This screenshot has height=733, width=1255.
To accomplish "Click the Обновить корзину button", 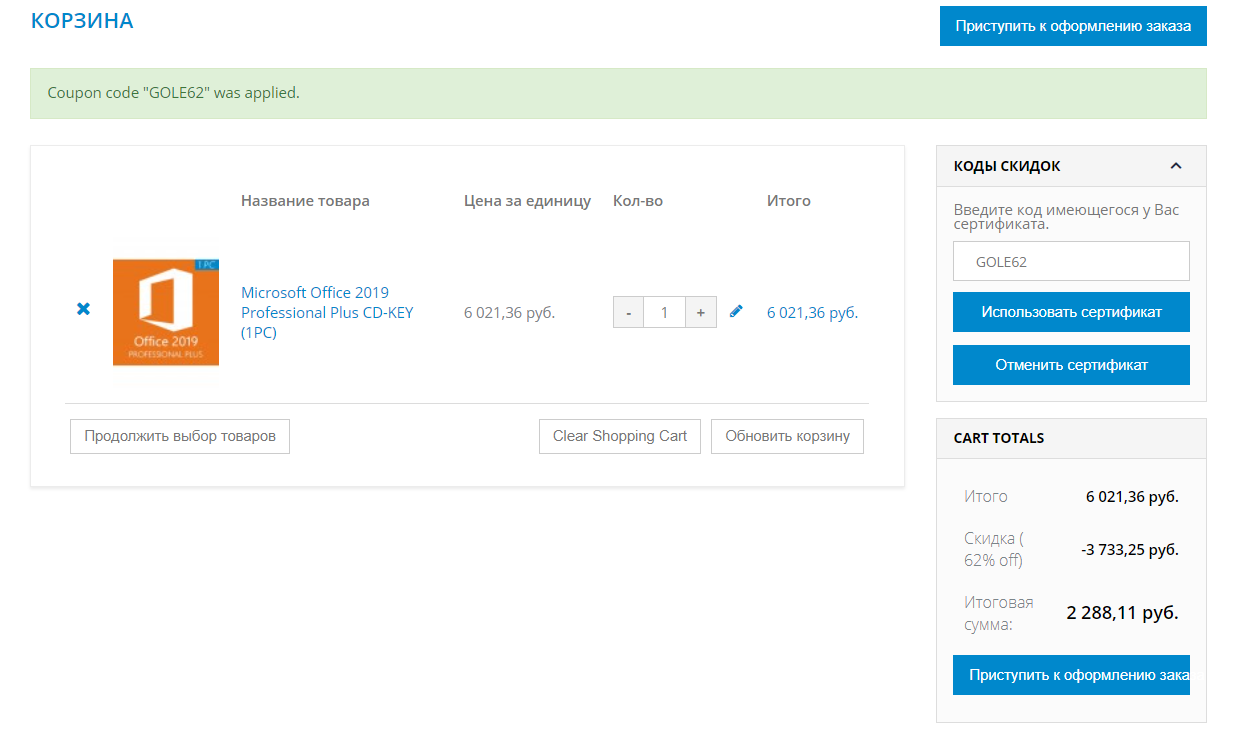I will [787, 436].
